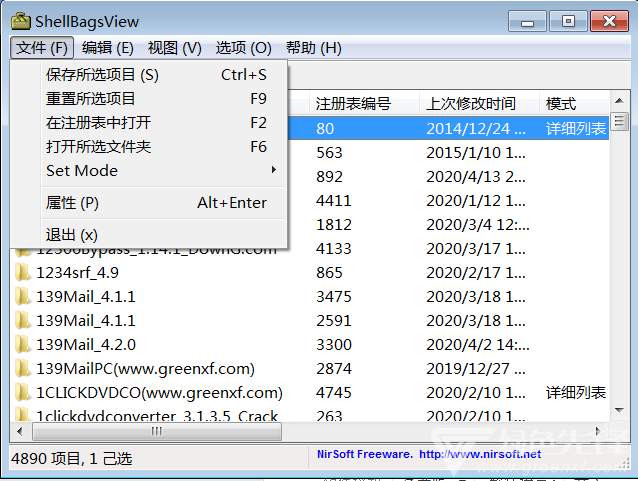Click the 2019/12/27 modified time cell
This screenshot has height=481, width=638.
(x=476, y=369)
